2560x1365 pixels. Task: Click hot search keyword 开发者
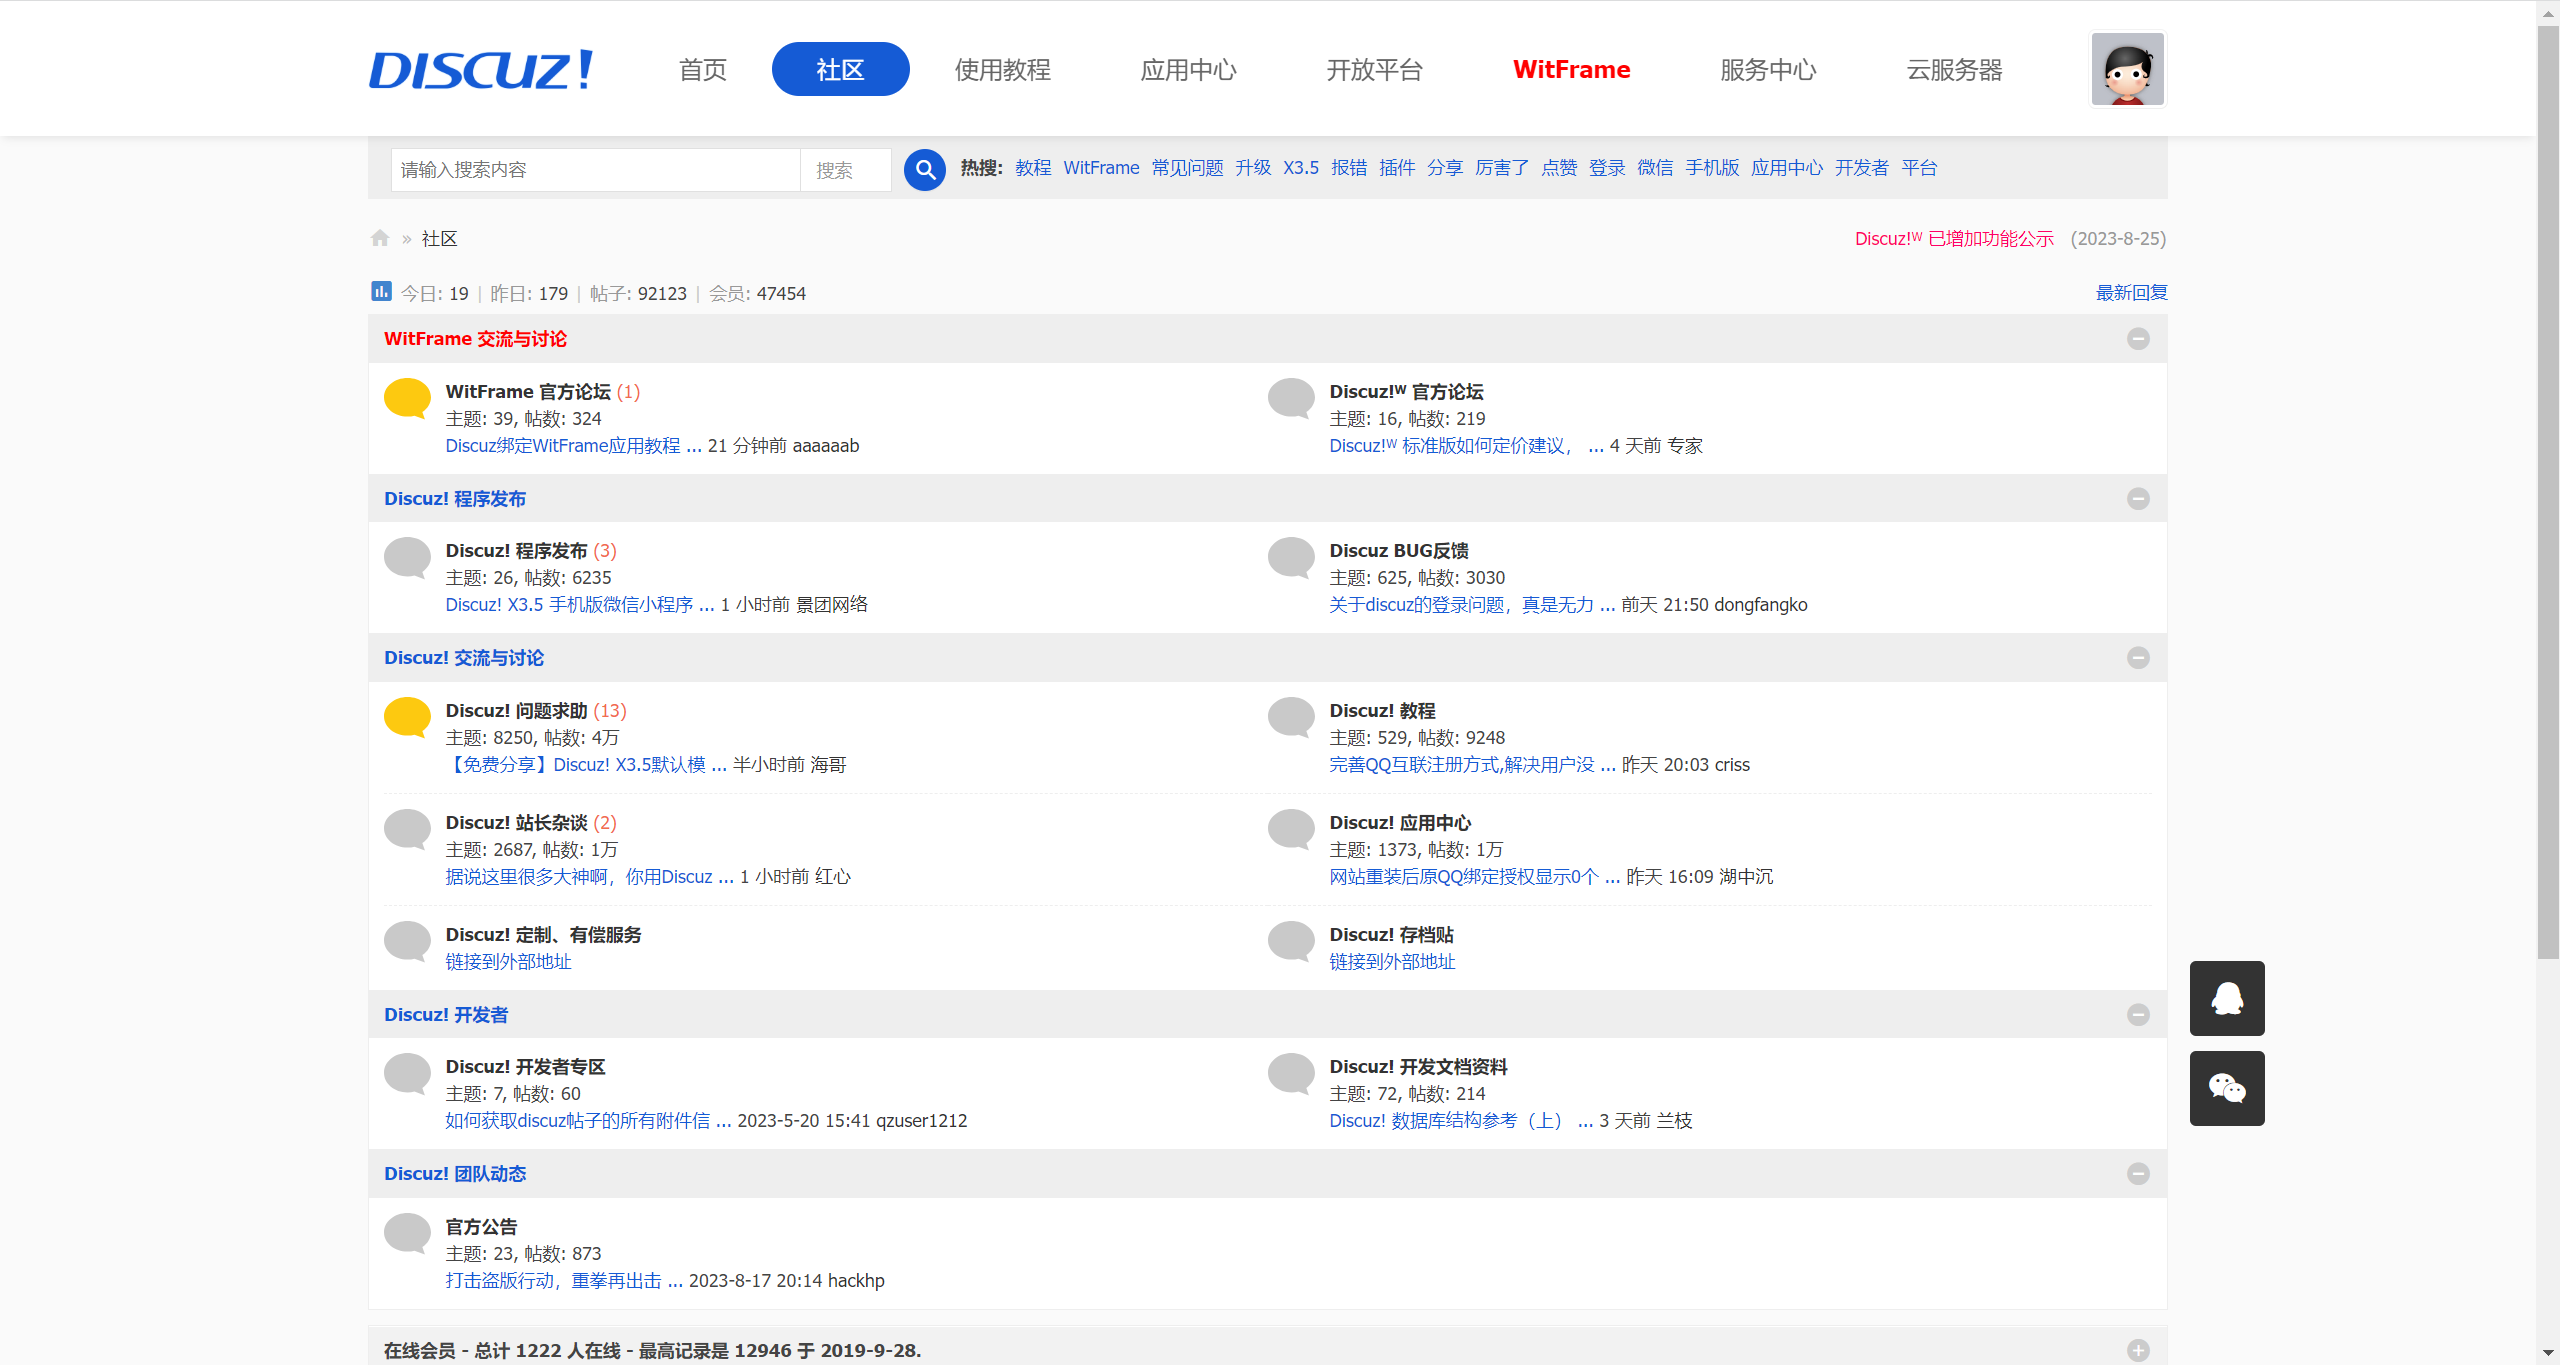pos(1861,168)
